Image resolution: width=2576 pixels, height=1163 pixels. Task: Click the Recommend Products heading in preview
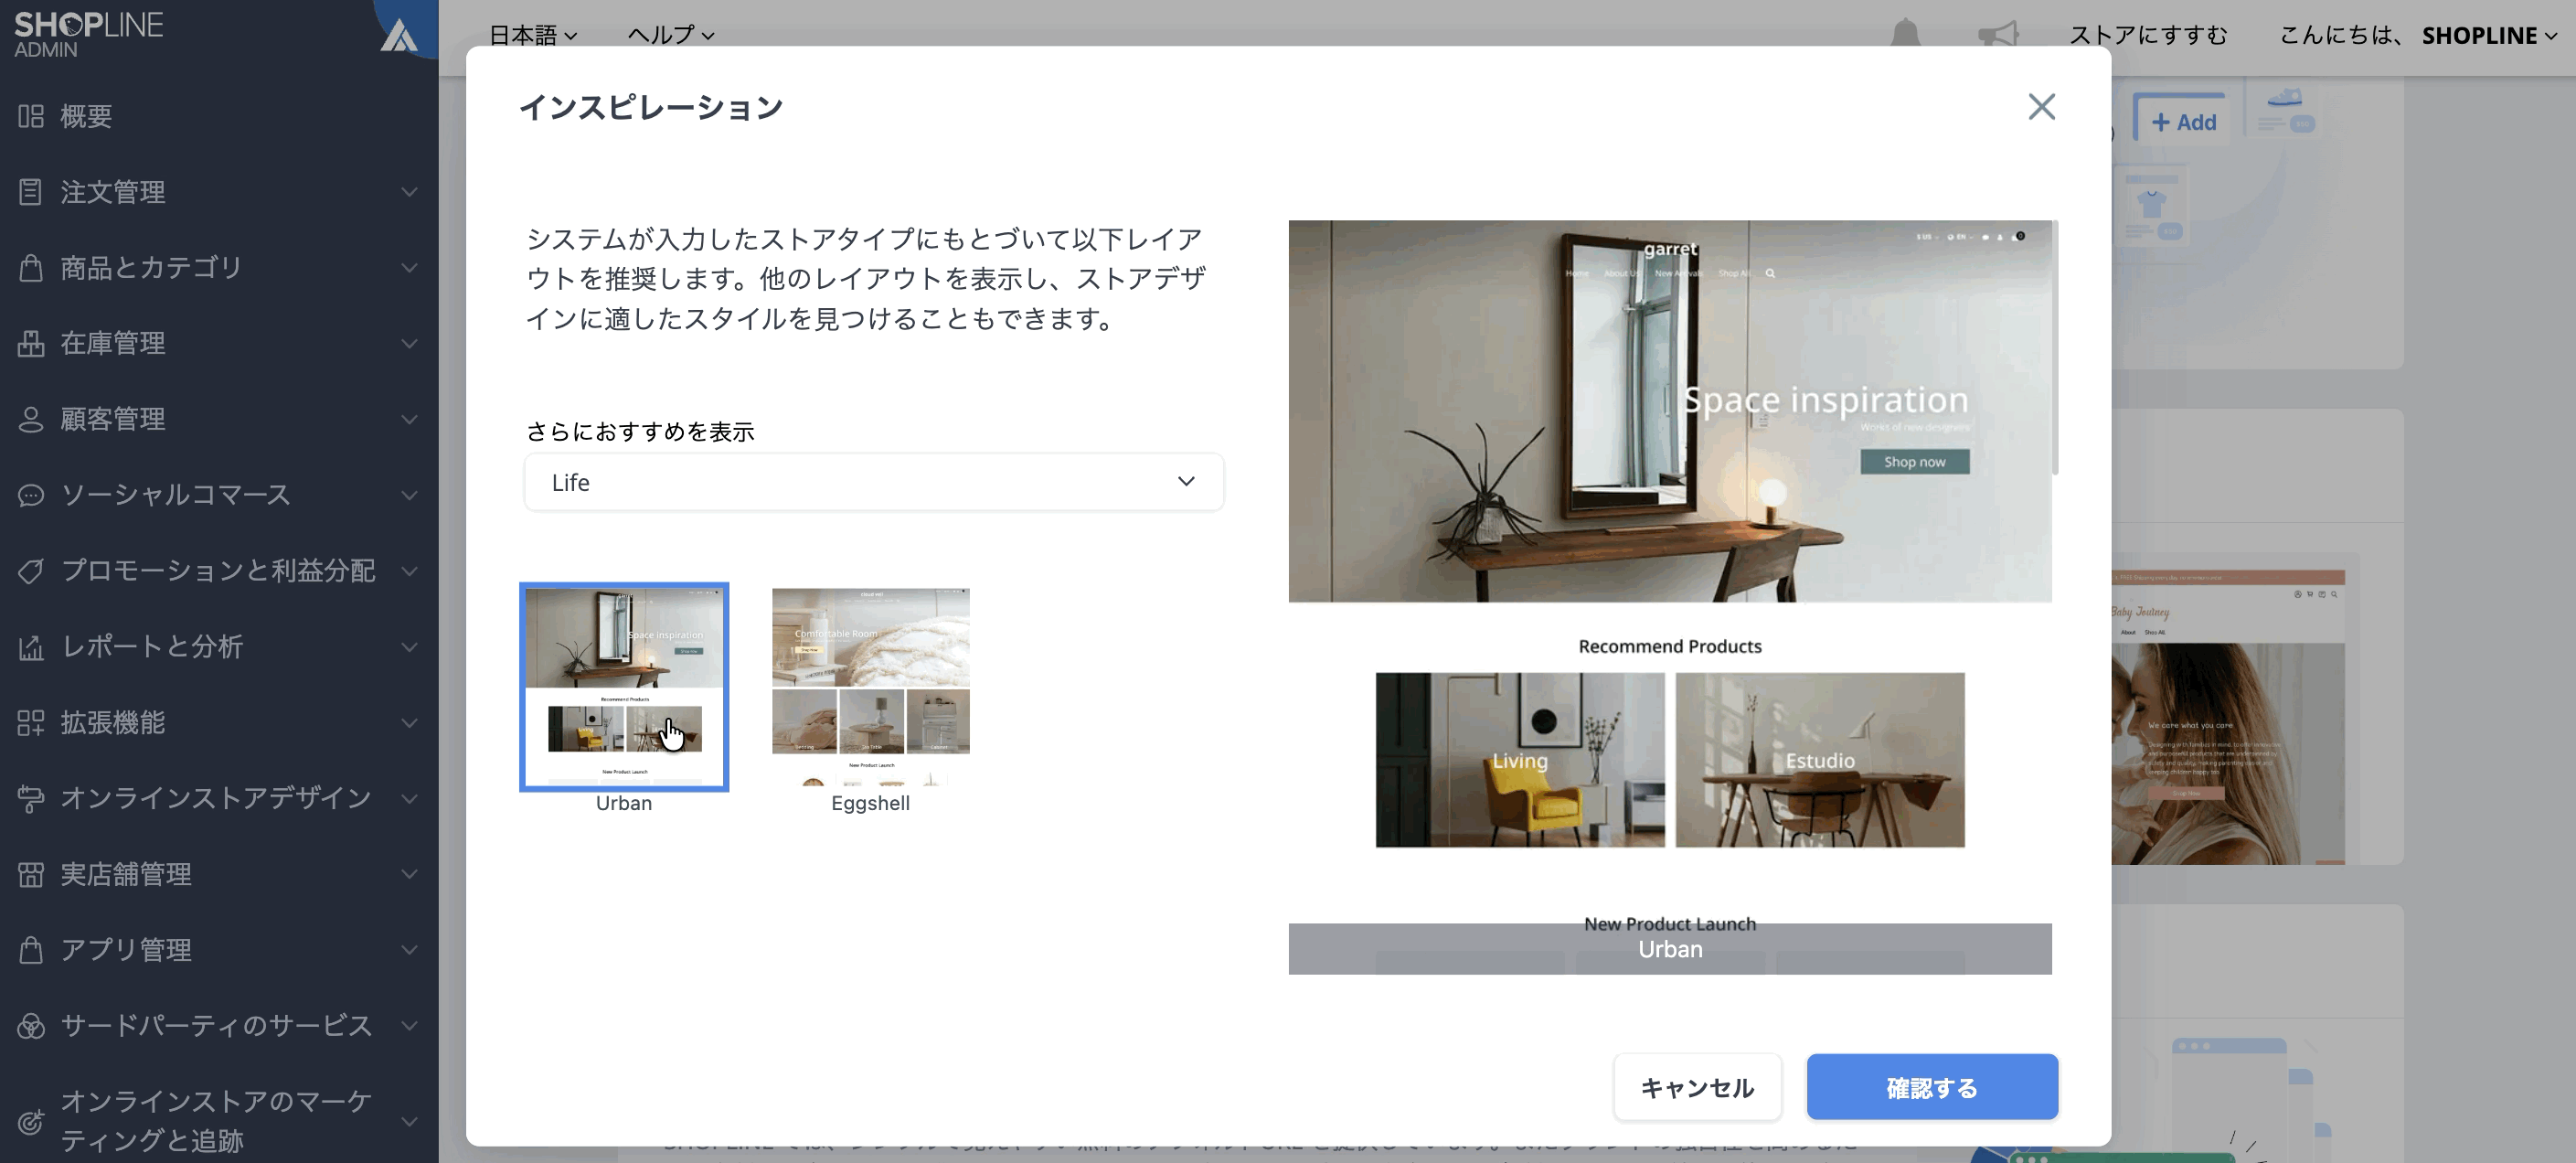1670,647
